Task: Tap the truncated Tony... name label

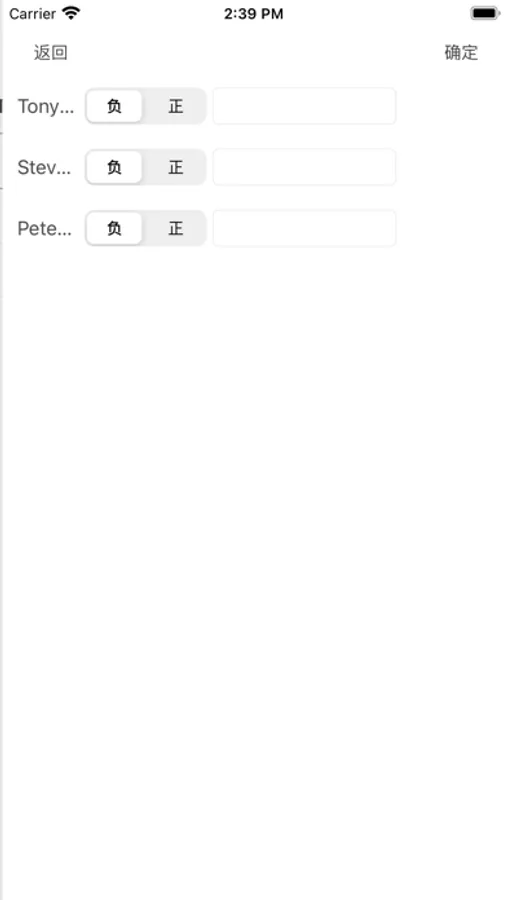Action: pos(46,107)
